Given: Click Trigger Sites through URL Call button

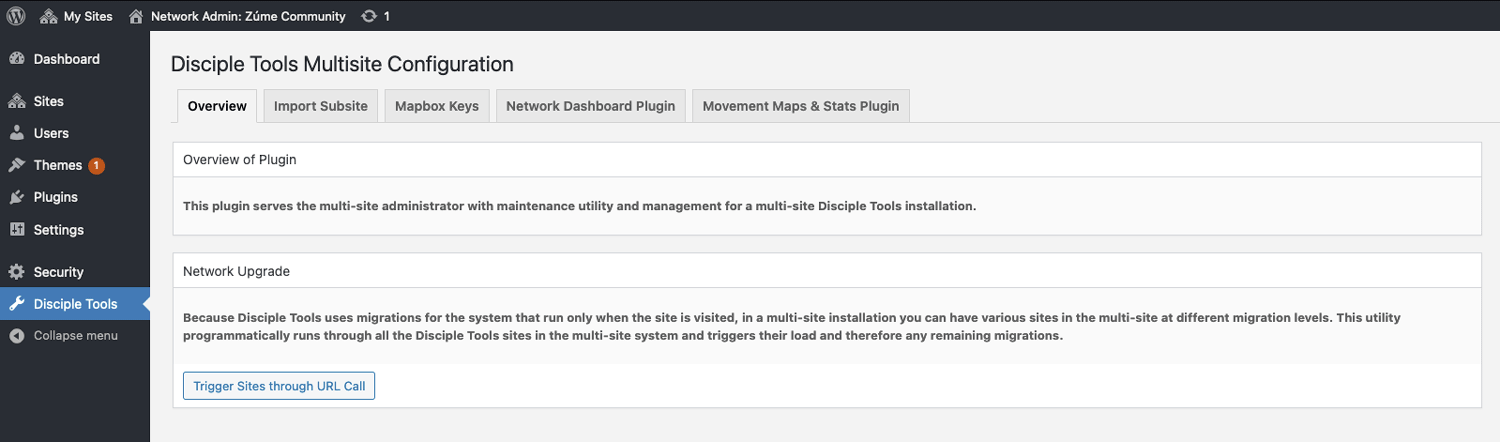Looking at the screenshot, I should click(x=279, y=385).
